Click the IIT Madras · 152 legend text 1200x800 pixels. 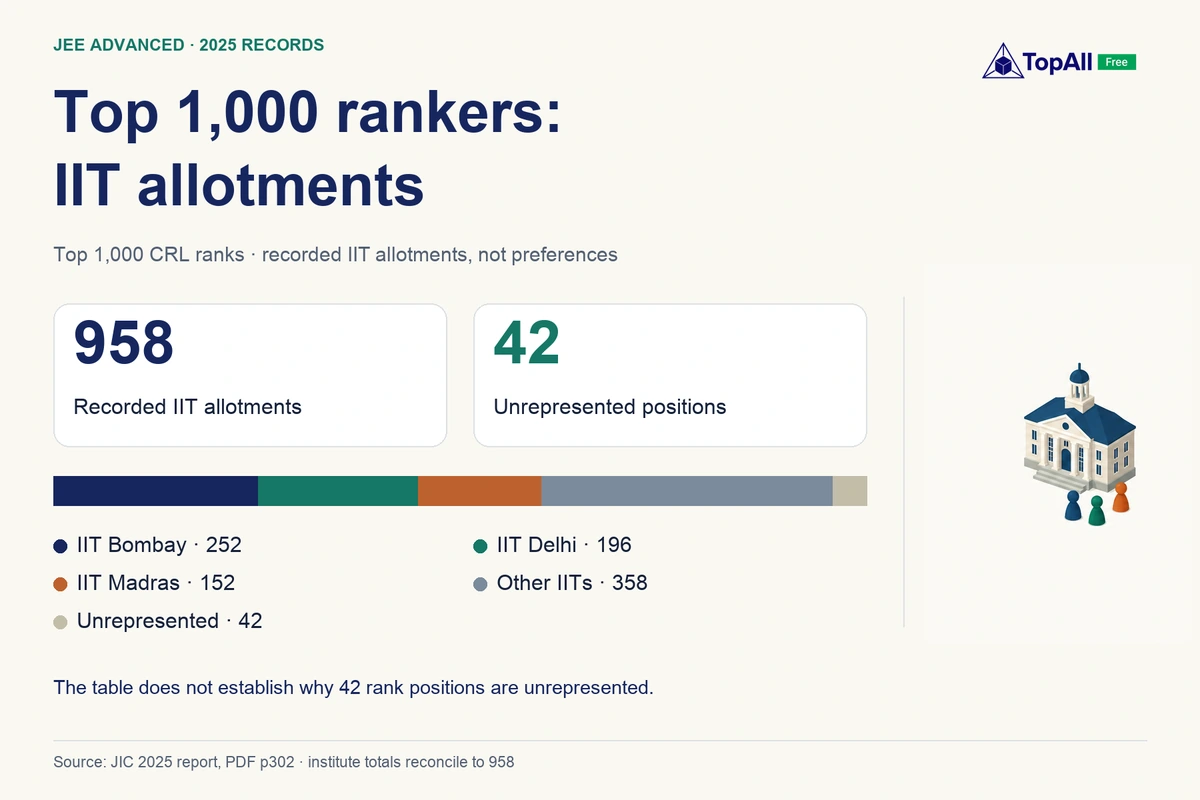156,583
